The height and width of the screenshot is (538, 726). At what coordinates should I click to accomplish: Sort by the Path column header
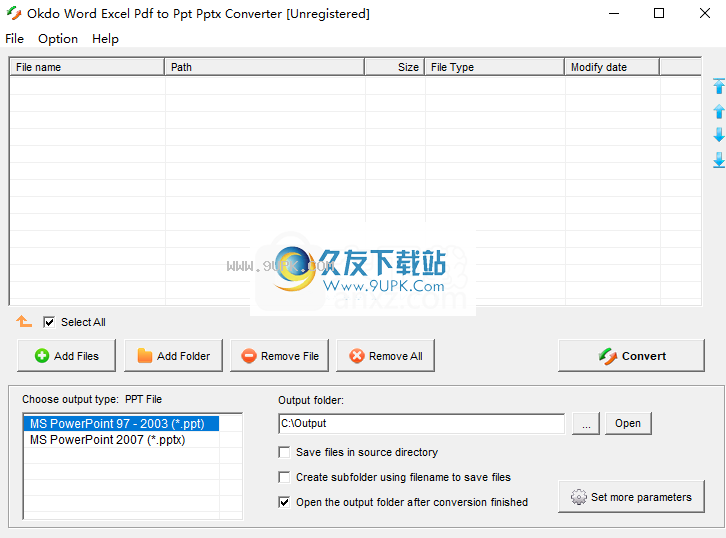click(264, 67)
